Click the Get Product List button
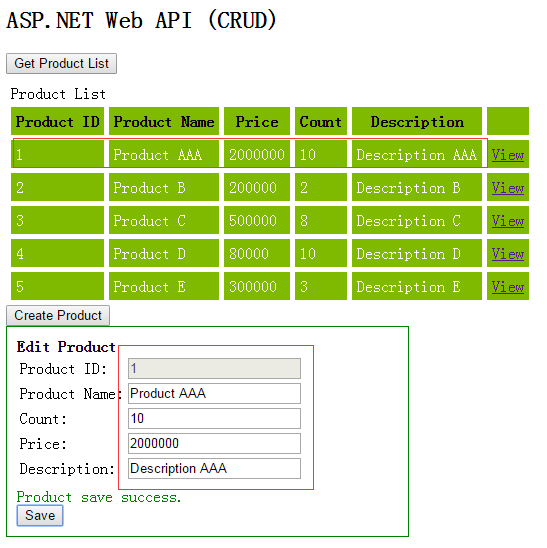This screenshot has height=548, width=547. pos(62,64)
